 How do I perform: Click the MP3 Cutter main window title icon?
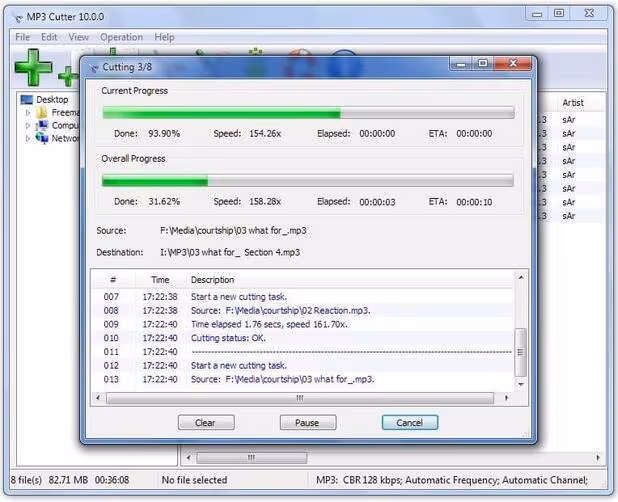click(18, 17)
